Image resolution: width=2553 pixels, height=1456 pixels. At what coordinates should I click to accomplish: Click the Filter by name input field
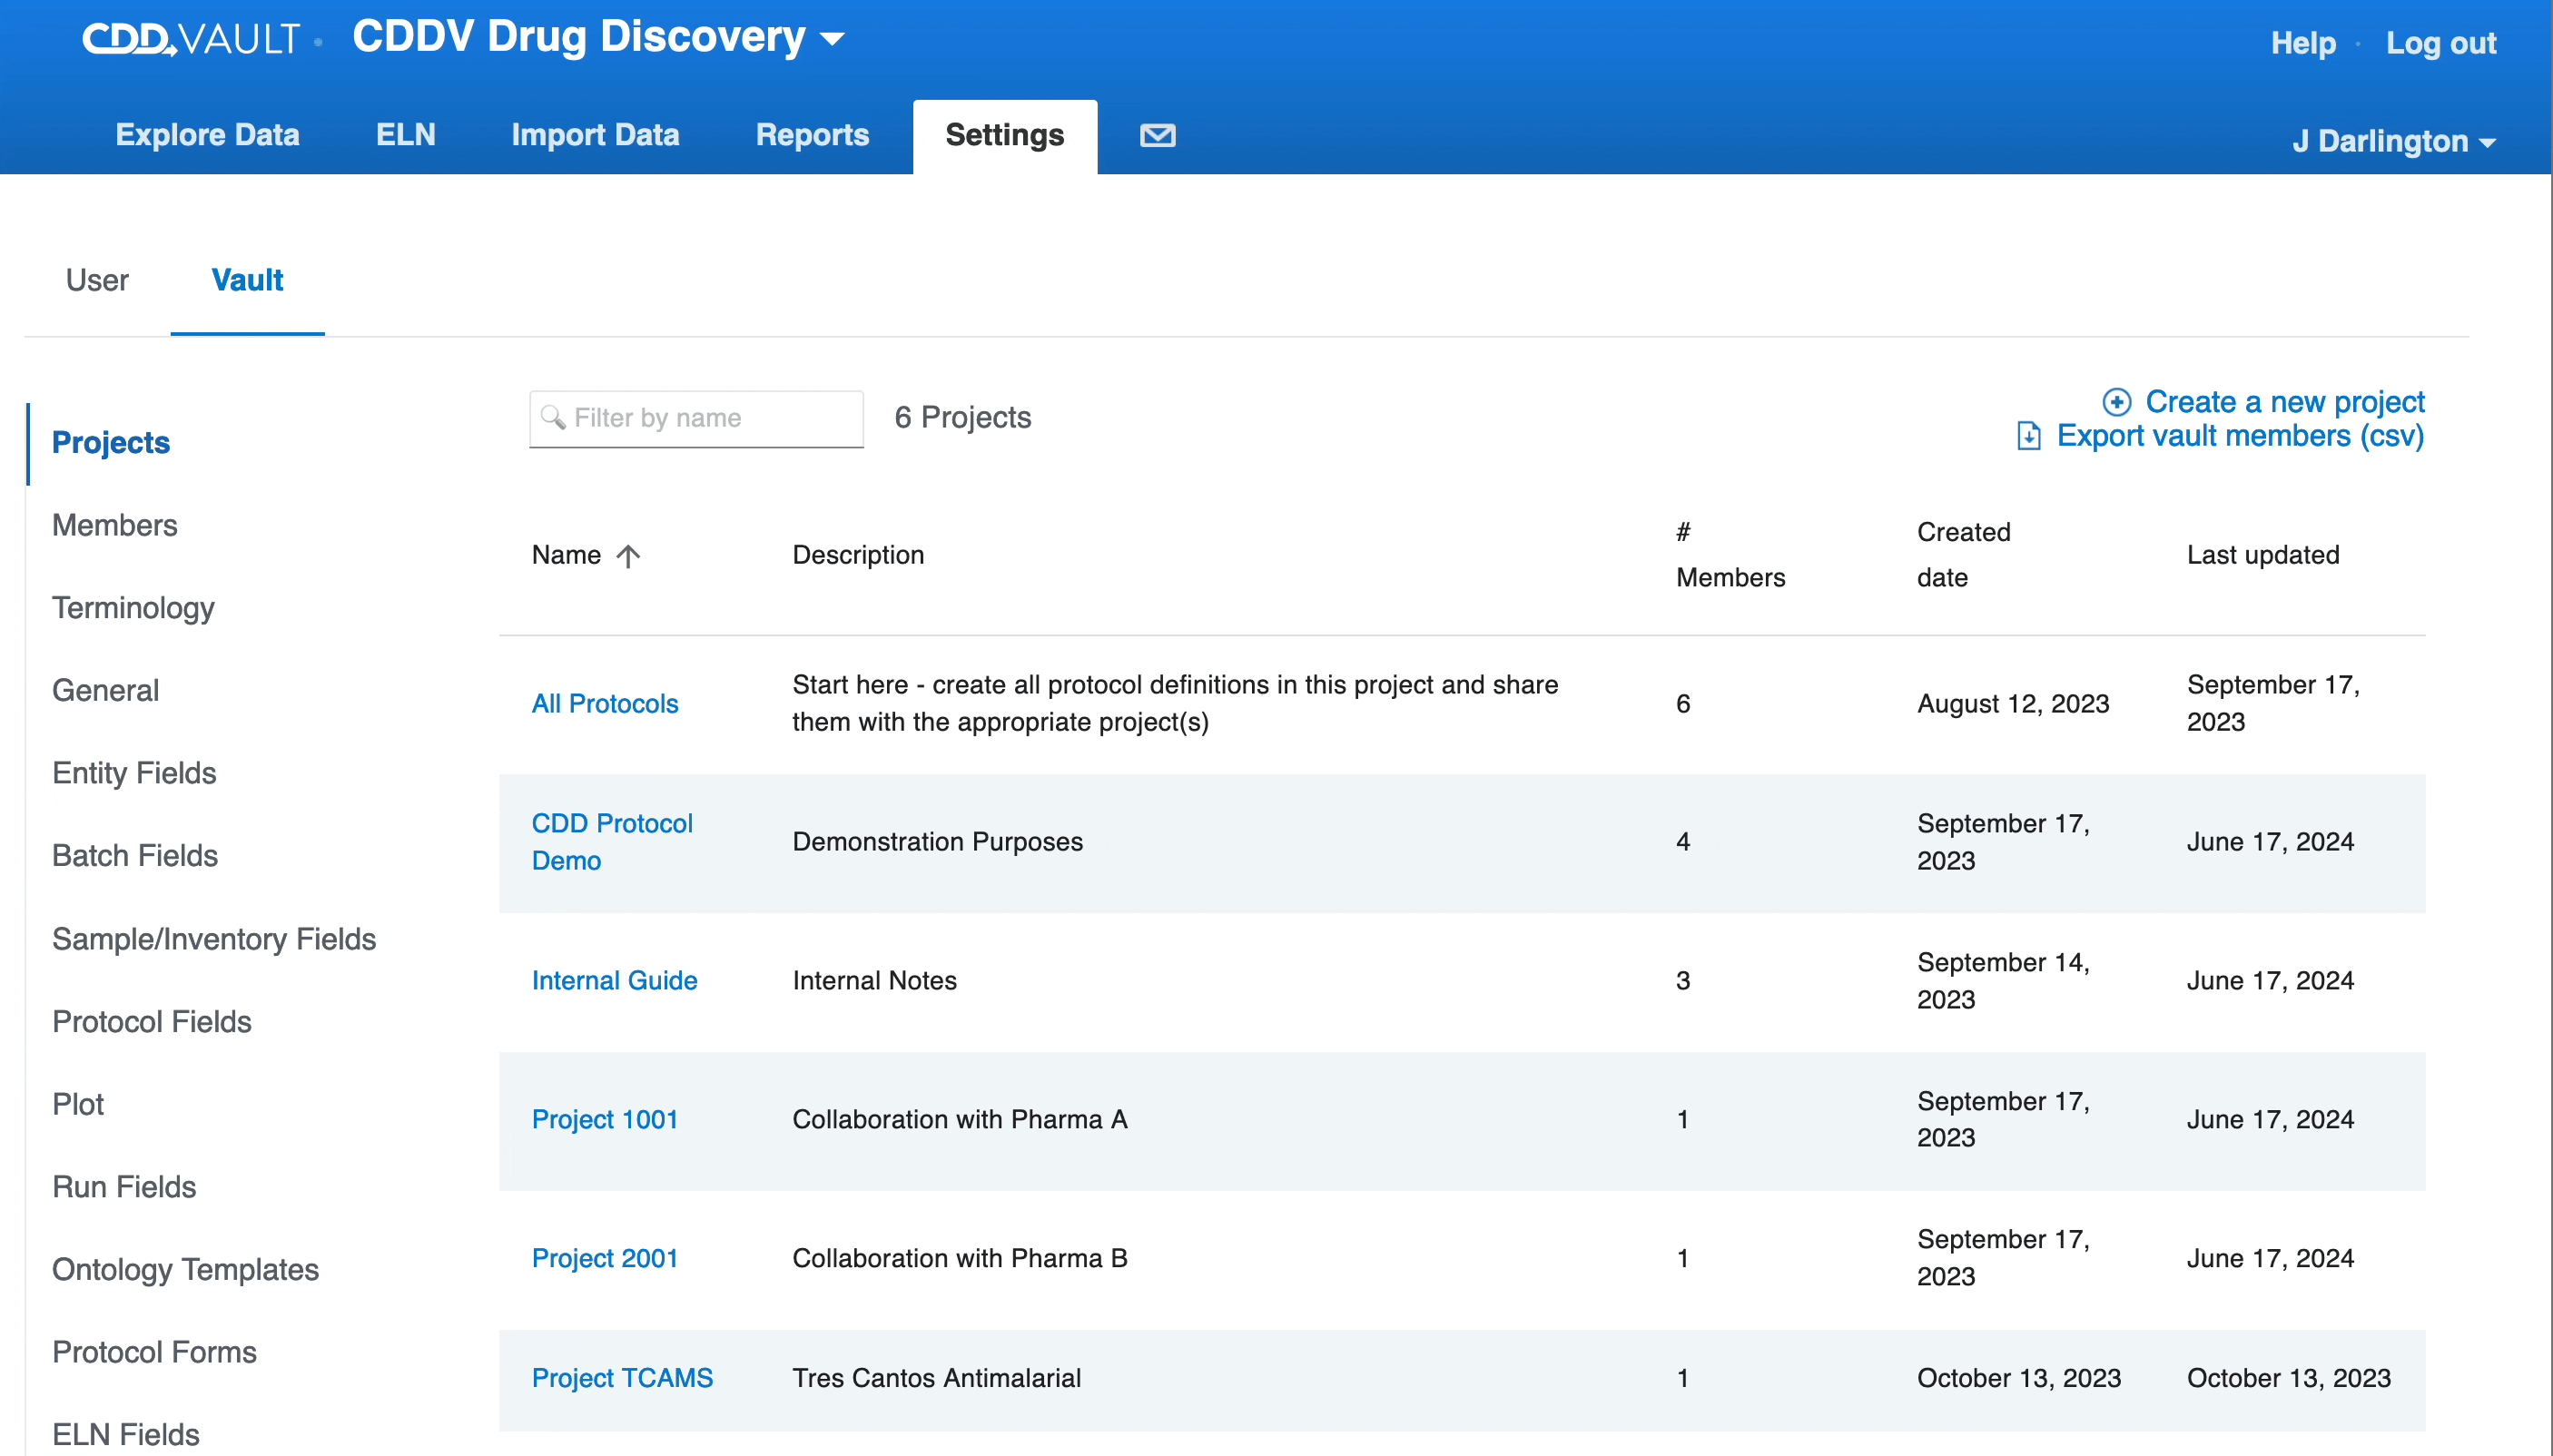(696, 417)
